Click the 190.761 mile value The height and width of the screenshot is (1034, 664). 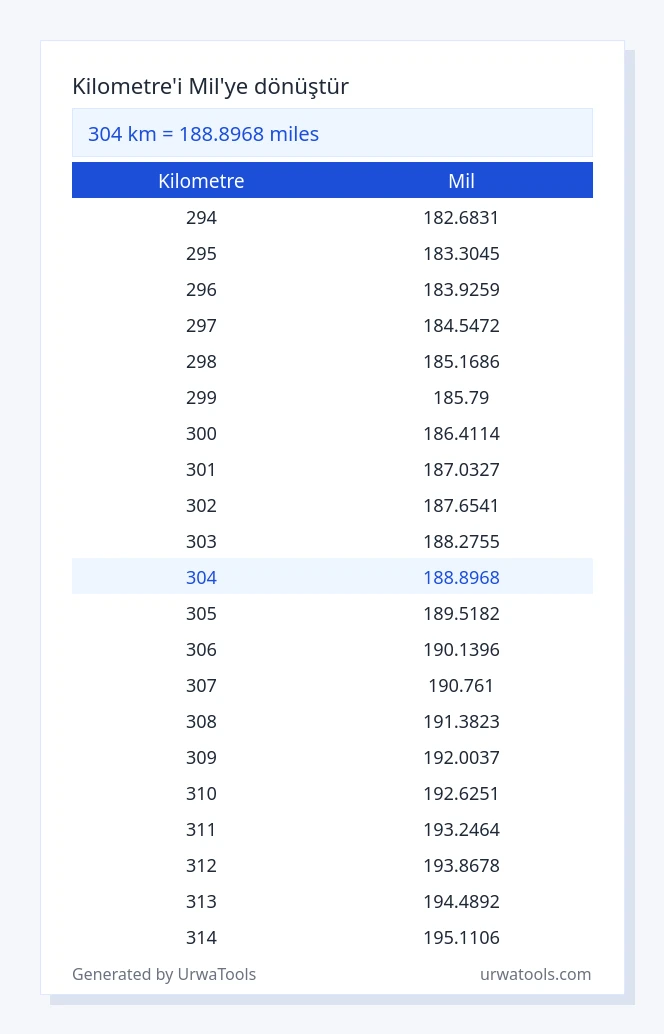pos(462,685)
